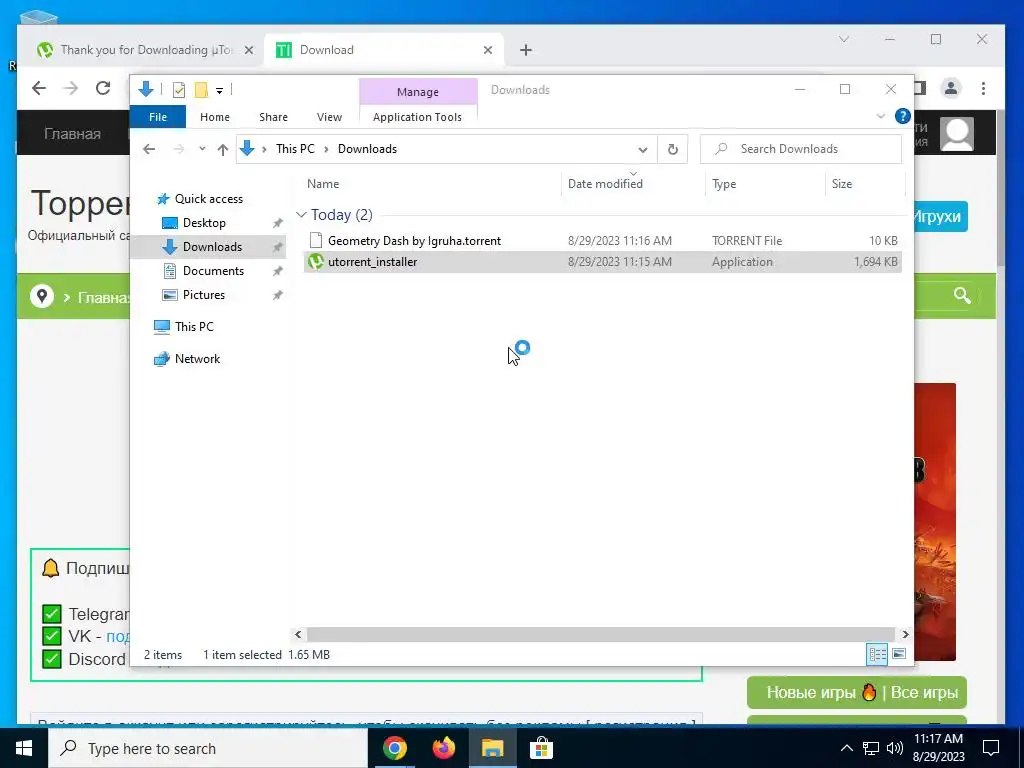Click the torrent file's blank document icon
The width and height of the screenshot is (1024, 768).
[316, 240]
